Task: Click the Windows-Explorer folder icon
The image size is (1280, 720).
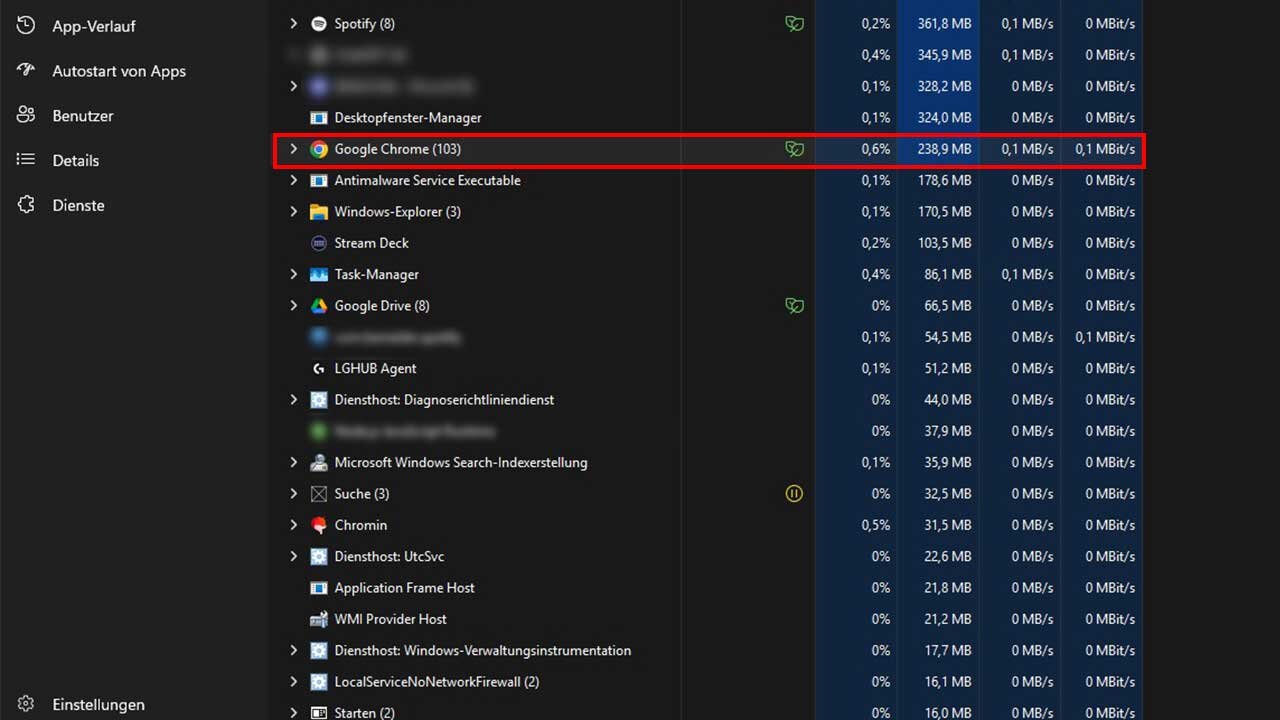Action: tap(319, 212)
